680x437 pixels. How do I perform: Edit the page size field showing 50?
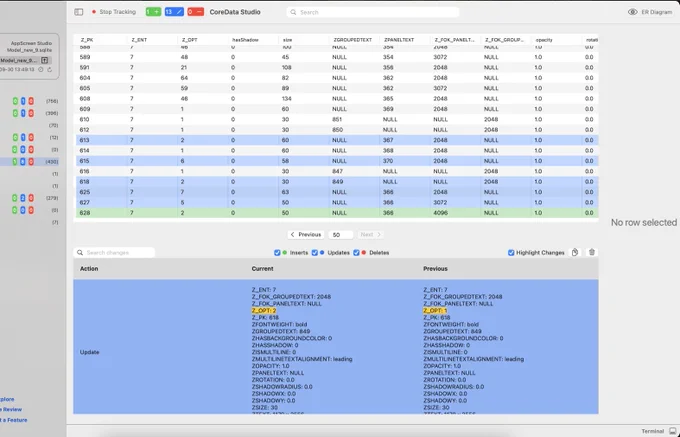340,235
